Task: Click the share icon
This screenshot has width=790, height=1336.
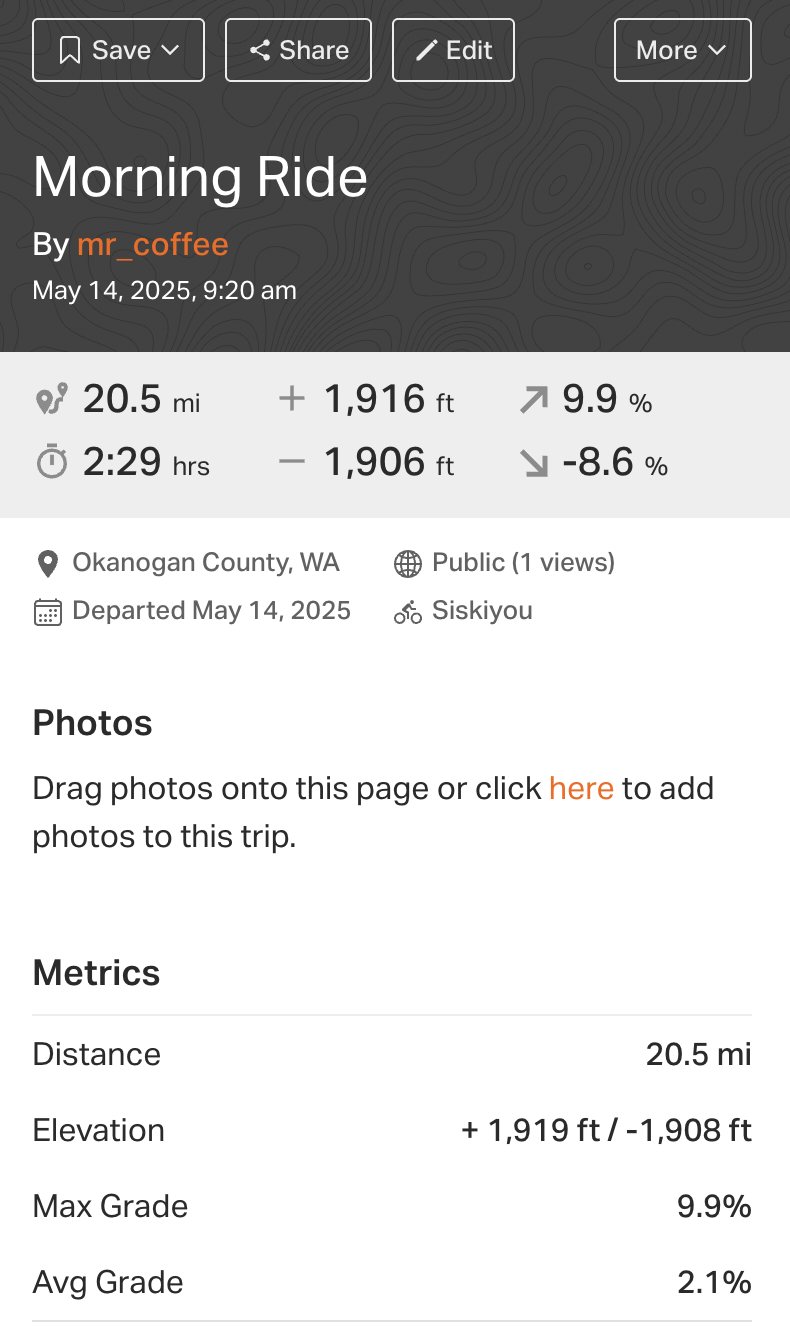Action: point(260,51)
